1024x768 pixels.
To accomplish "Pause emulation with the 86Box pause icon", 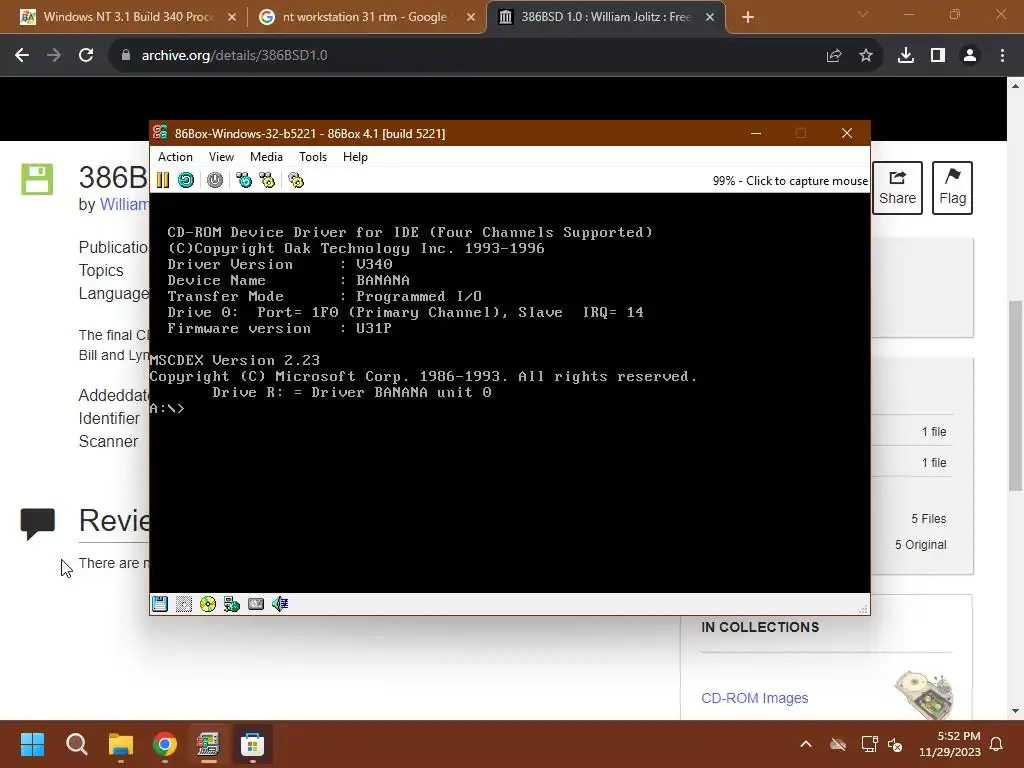I will [x=163, y=180].
